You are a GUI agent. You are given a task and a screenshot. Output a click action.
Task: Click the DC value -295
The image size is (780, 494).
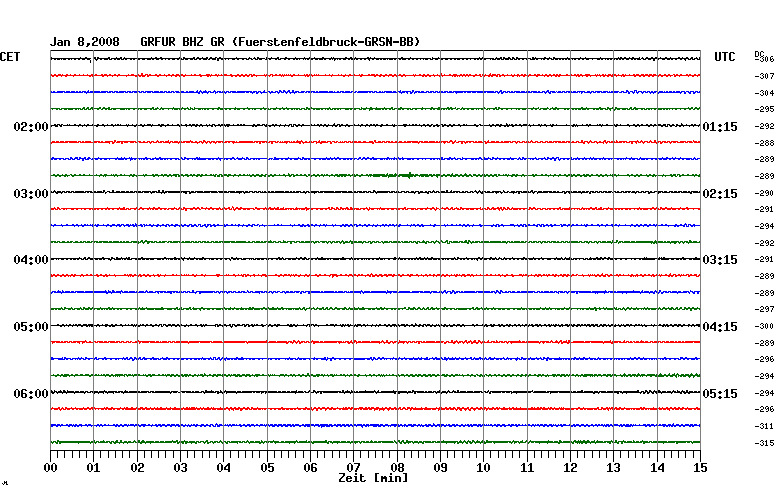[x=765, y=109]
